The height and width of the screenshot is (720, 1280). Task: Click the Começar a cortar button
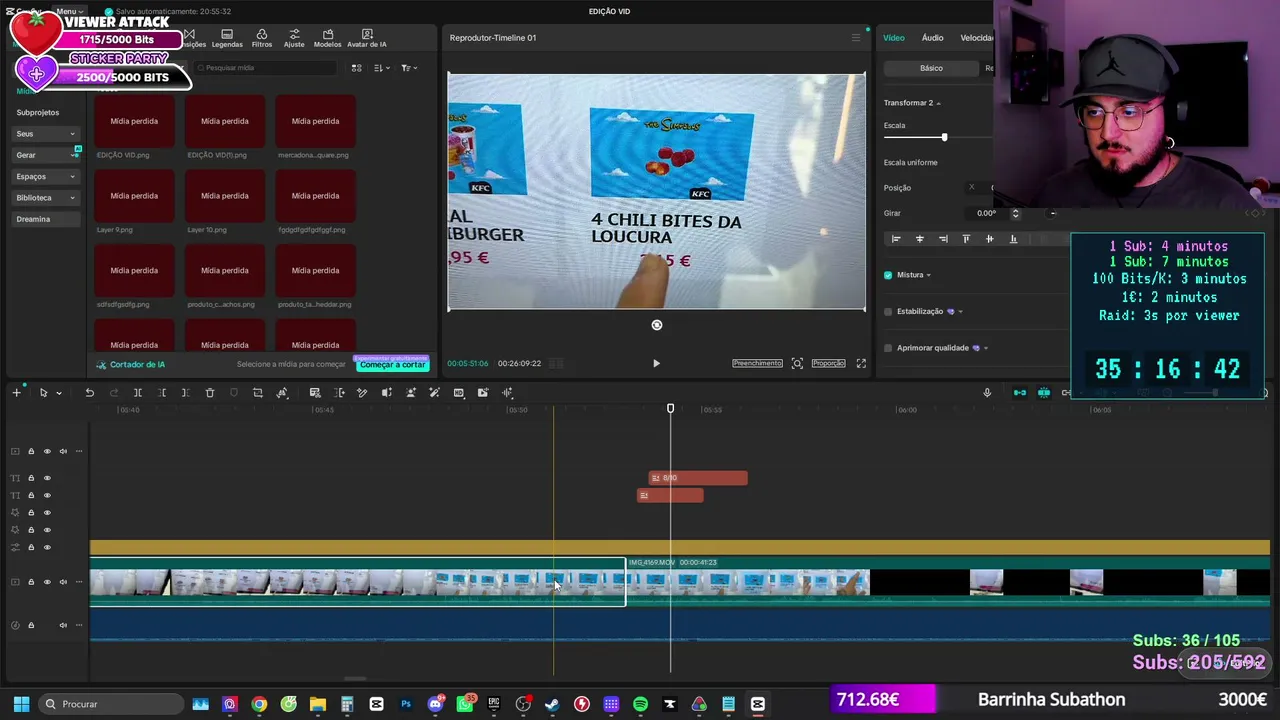click(x=393, y=365)
